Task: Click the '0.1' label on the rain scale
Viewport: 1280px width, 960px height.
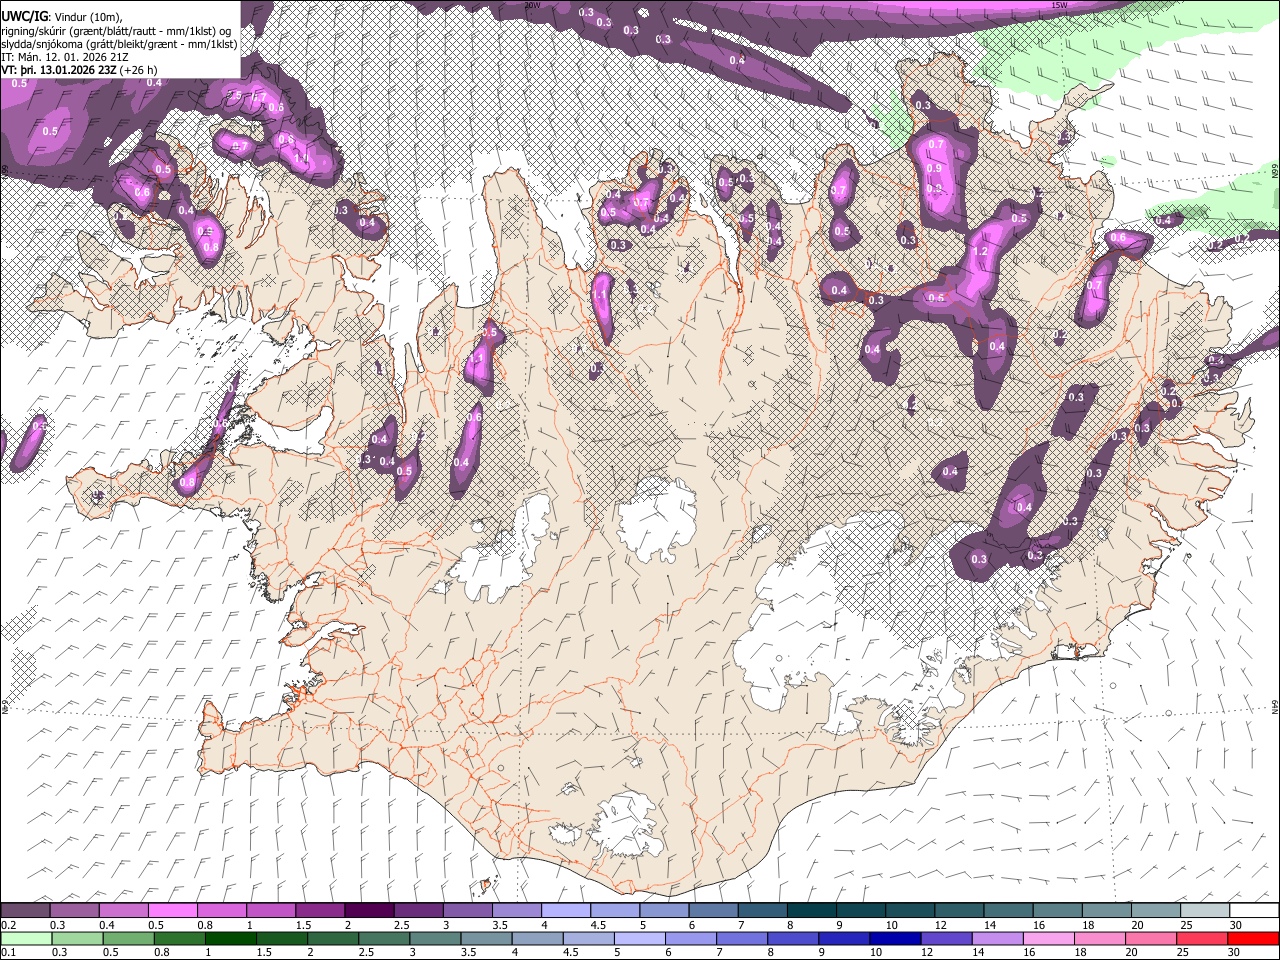Action: point(8,953)
